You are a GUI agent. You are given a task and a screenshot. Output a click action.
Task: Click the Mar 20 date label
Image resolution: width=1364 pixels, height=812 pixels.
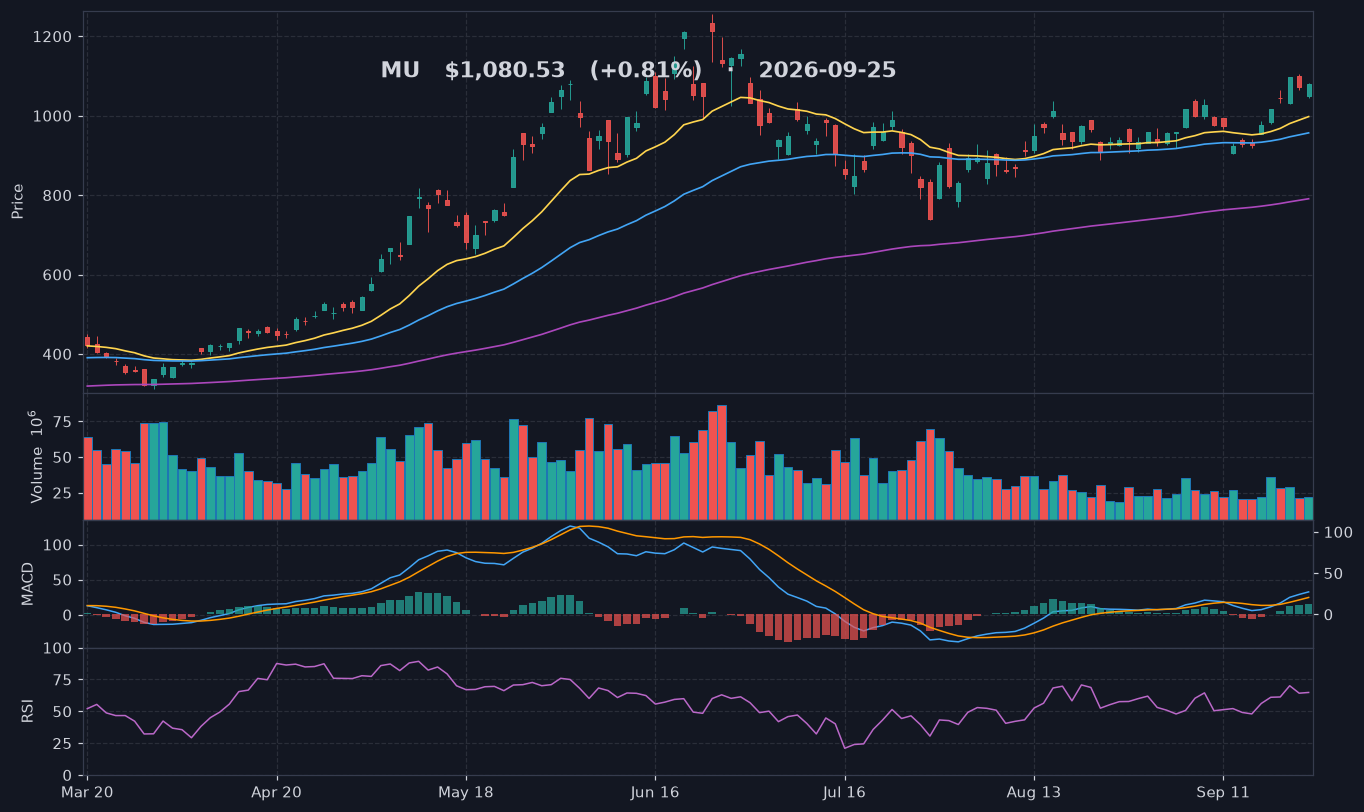[87, 793]
